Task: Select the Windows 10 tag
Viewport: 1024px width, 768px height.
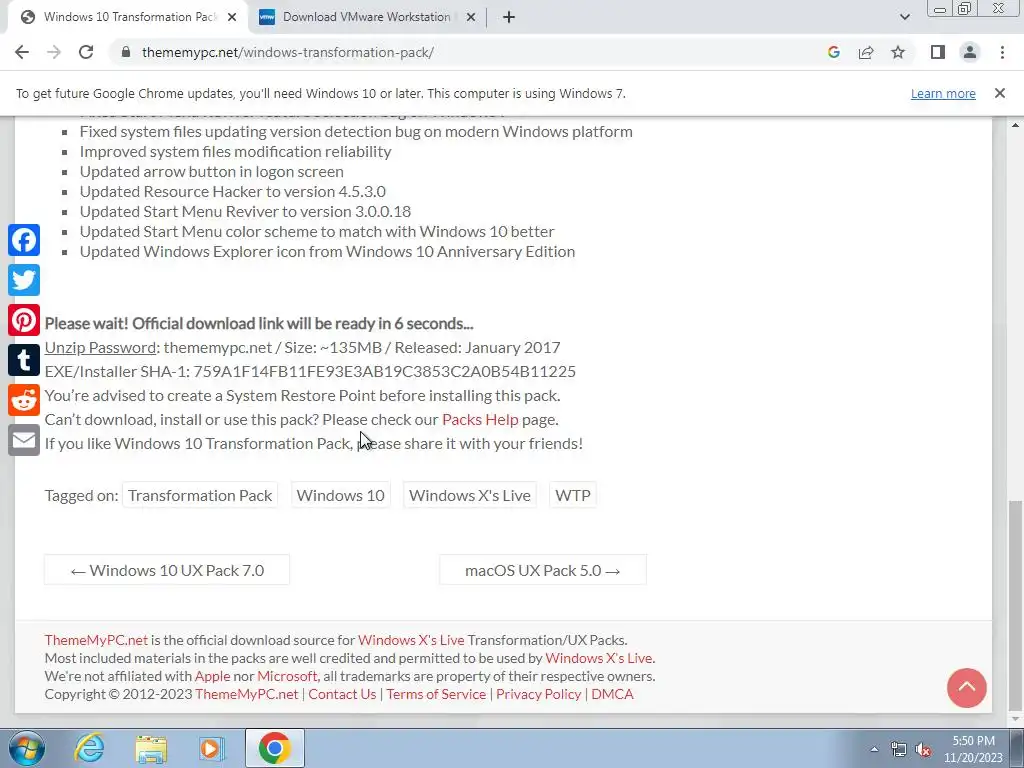Action: pyautogui.click(x=340, y=495)
